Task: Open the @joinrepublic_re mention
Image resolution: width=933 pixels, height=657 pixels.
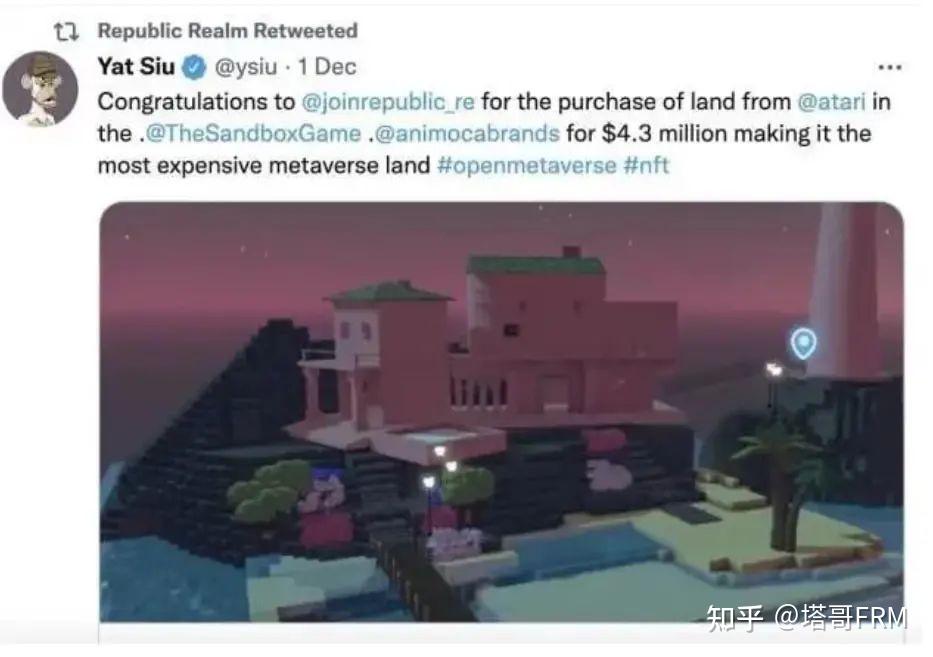Action: click(x=388, y=102)
